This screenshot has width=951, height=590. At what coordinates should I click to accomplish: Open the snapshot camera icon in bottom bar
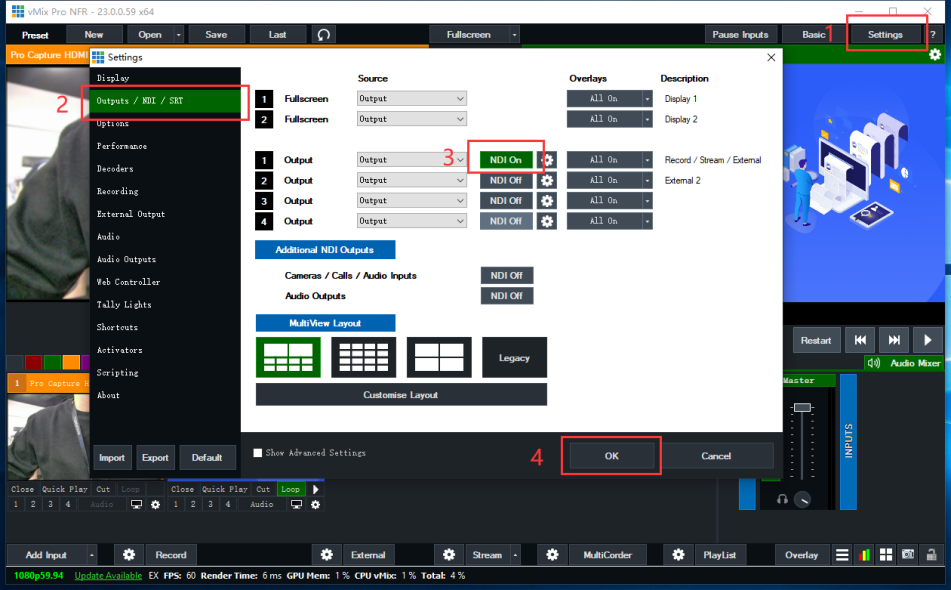pyautogui.click(x=908, y=555)
